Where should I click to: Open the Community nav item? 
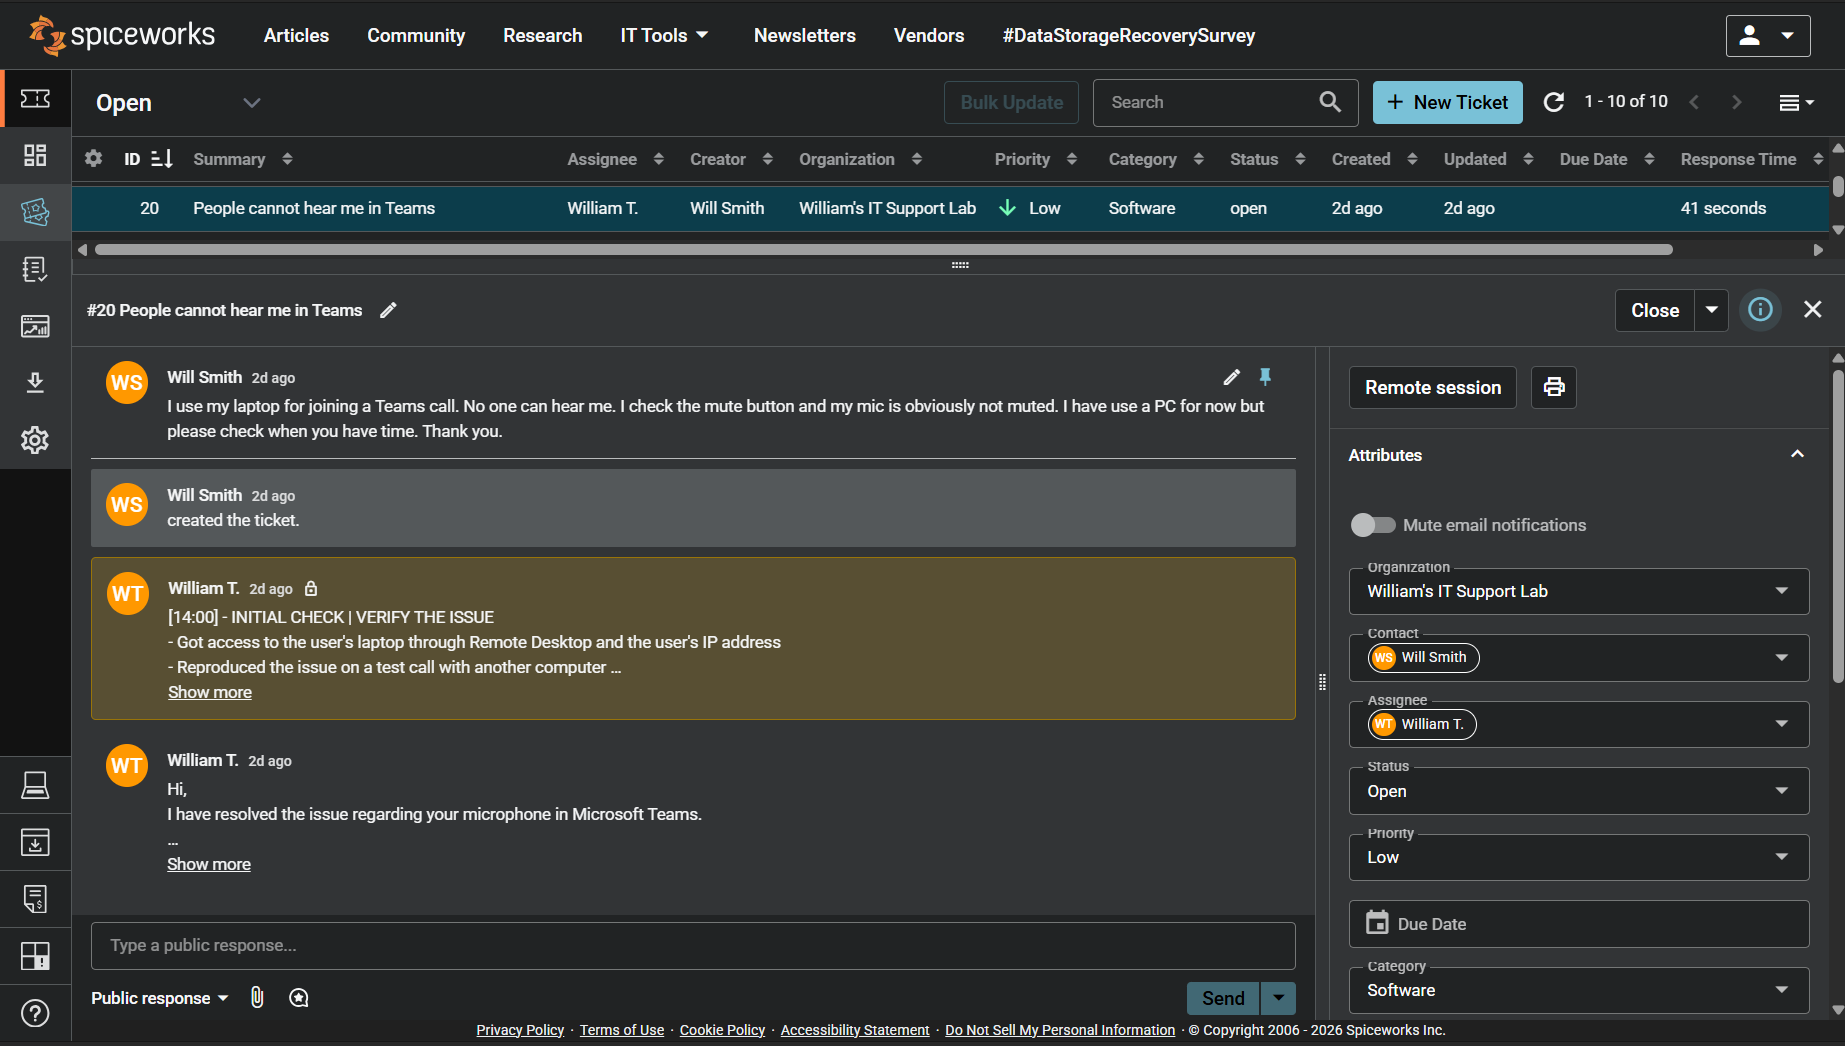tap(416, 35)
